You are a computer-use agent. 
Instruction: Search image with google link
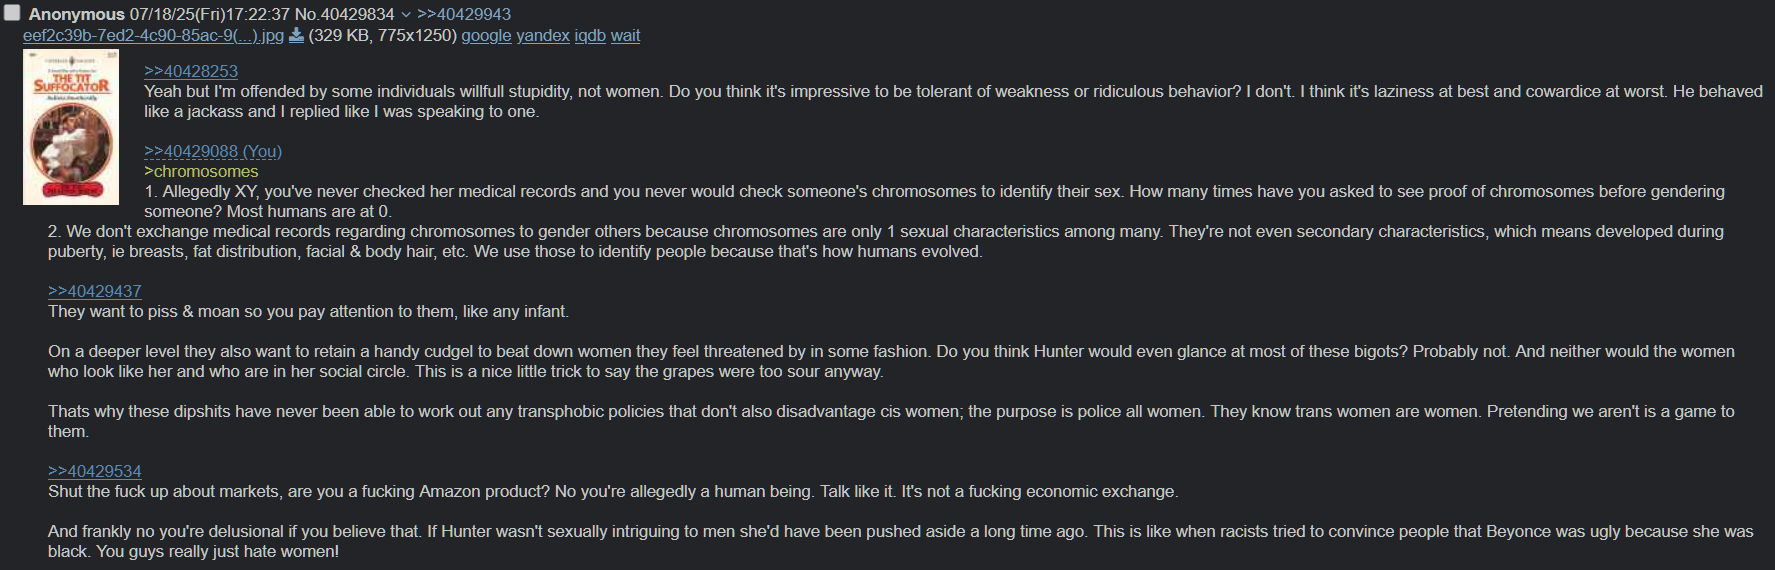coord(486,36)
